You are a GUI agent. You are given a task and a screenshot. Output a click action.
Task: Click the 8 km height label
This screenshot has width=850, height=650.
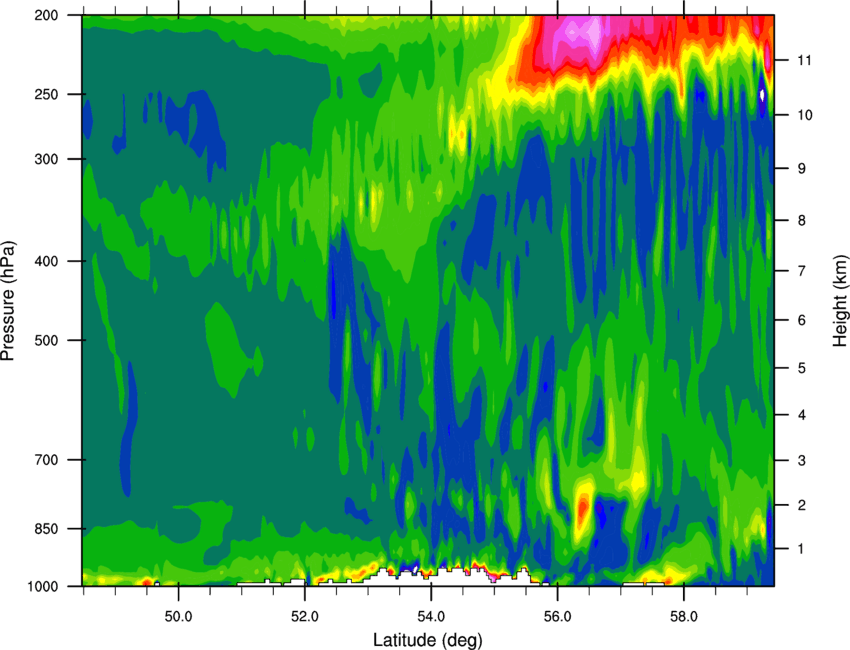point(801,221)
